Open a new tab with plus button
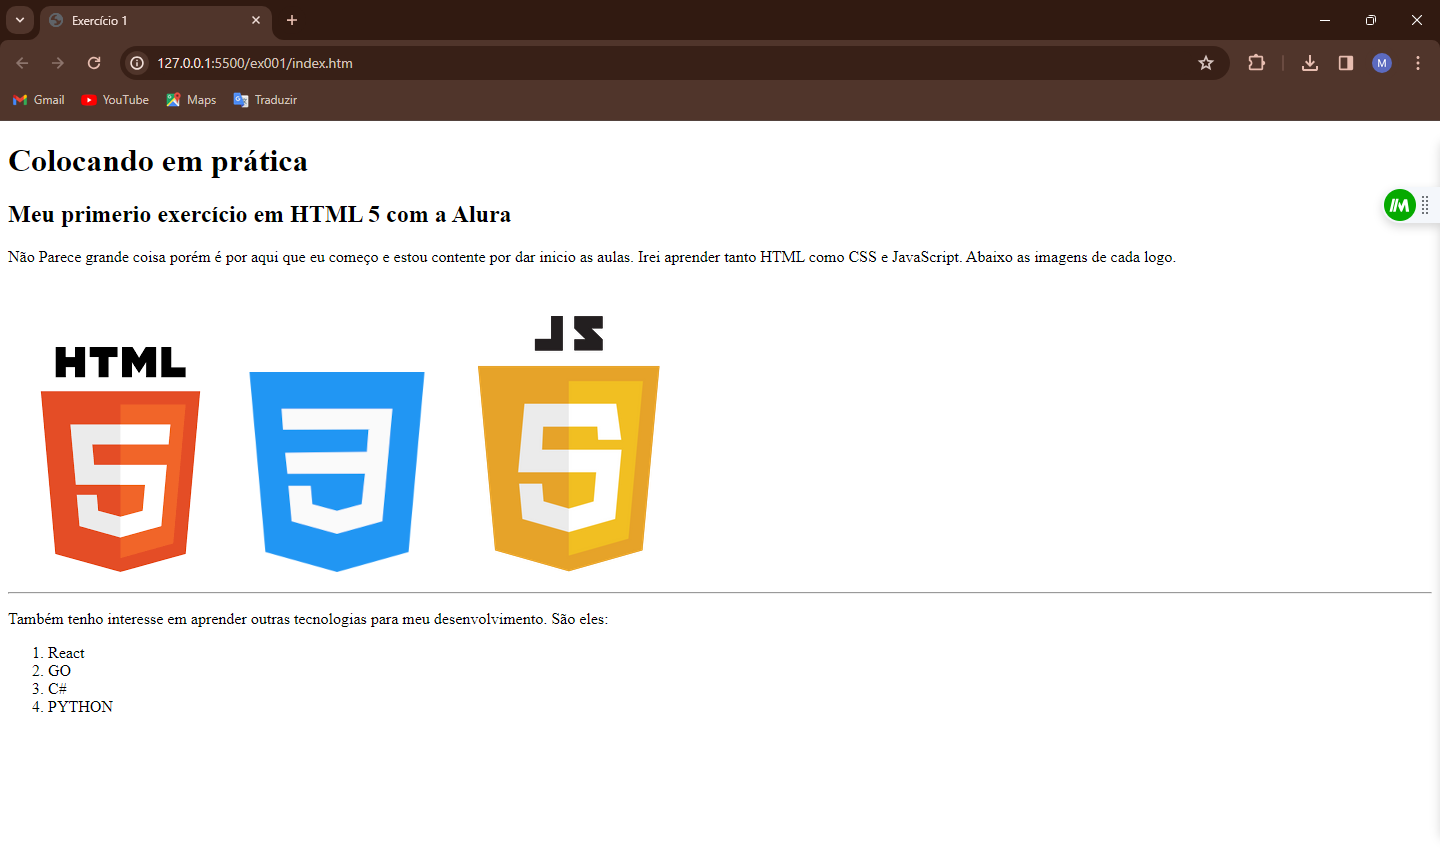This screenshot has height=852, width=1440. (x=292, y=20)
